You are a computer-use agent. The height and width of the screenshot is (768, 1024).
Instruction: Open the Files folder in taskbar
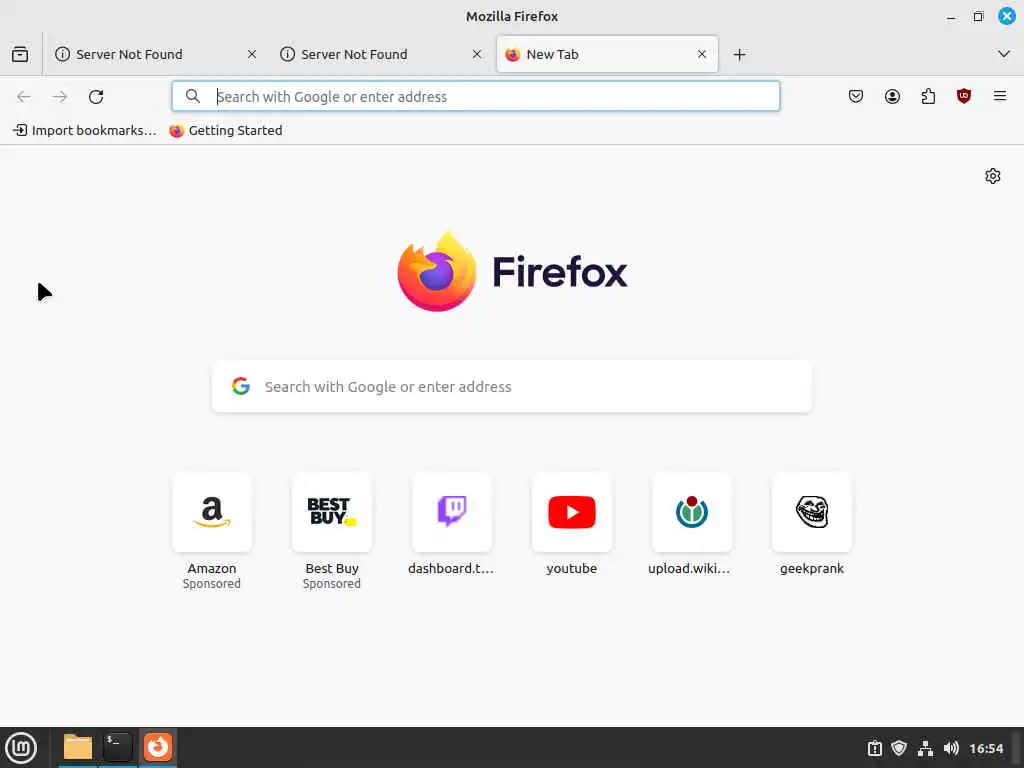(x=78, y=747)
